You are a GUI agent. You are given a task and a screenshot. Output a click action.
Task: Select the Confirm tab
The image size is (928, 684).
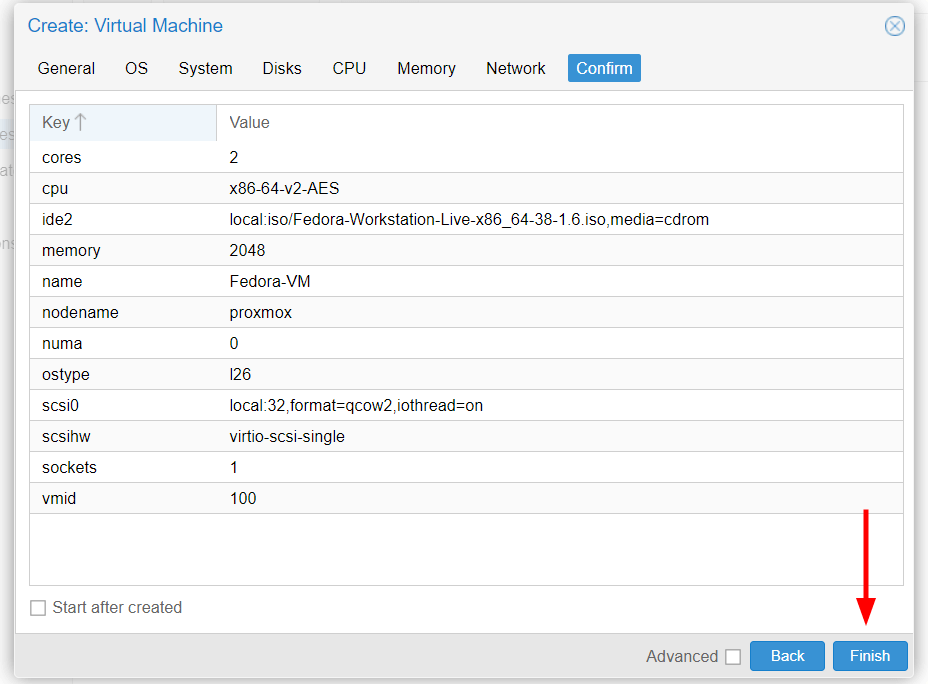coord(604,68)
